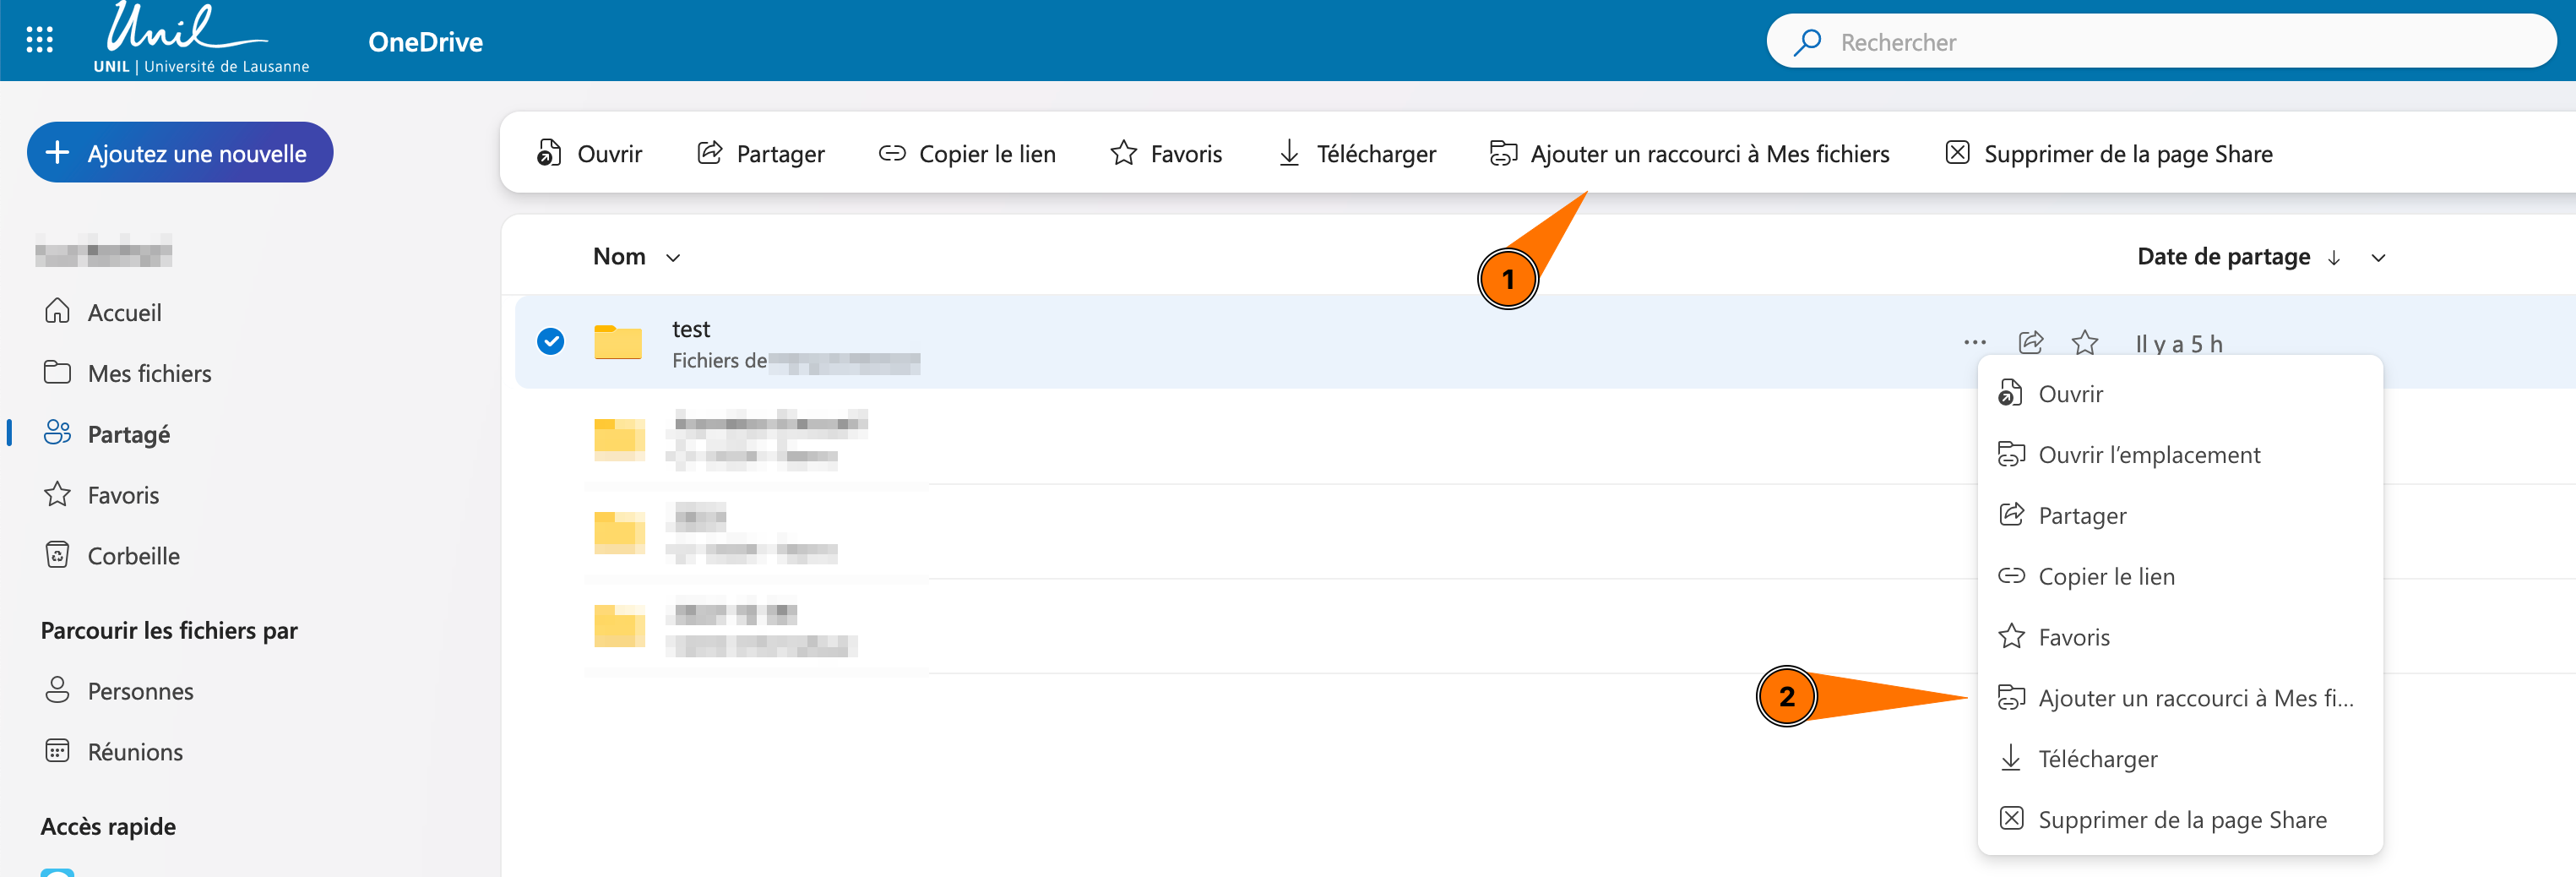Open the three-dots menu on test row
The height and width of the screenshot is (877, 2576).
(x=1974, y=343)
